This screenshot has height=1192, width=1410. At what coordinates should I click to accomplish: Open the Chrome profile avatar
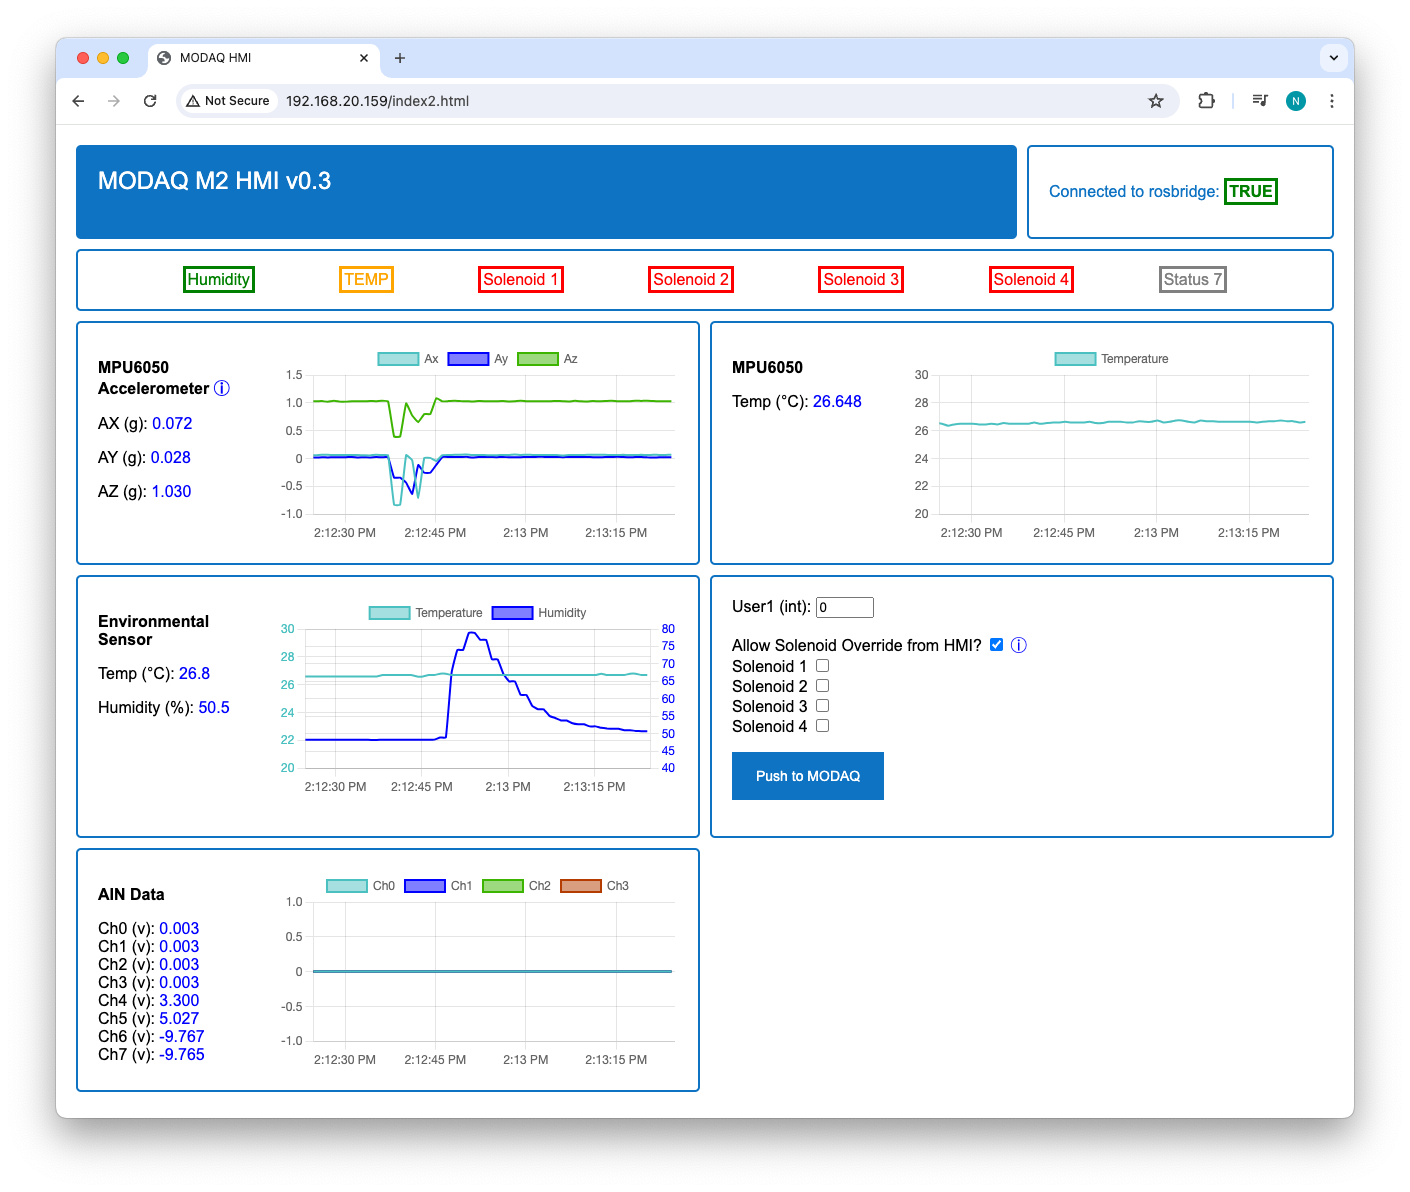click(1295, 101)
